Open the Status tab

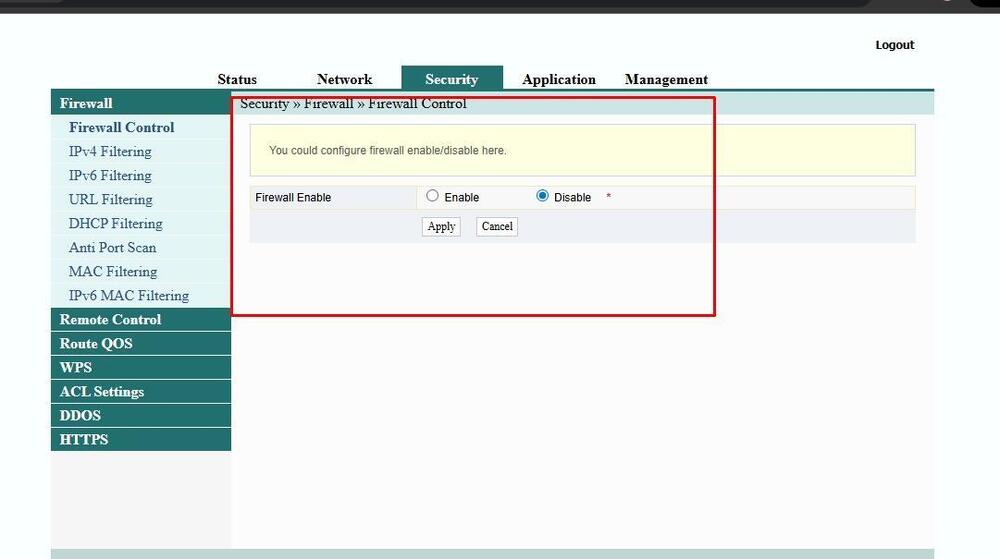[237, 80]
